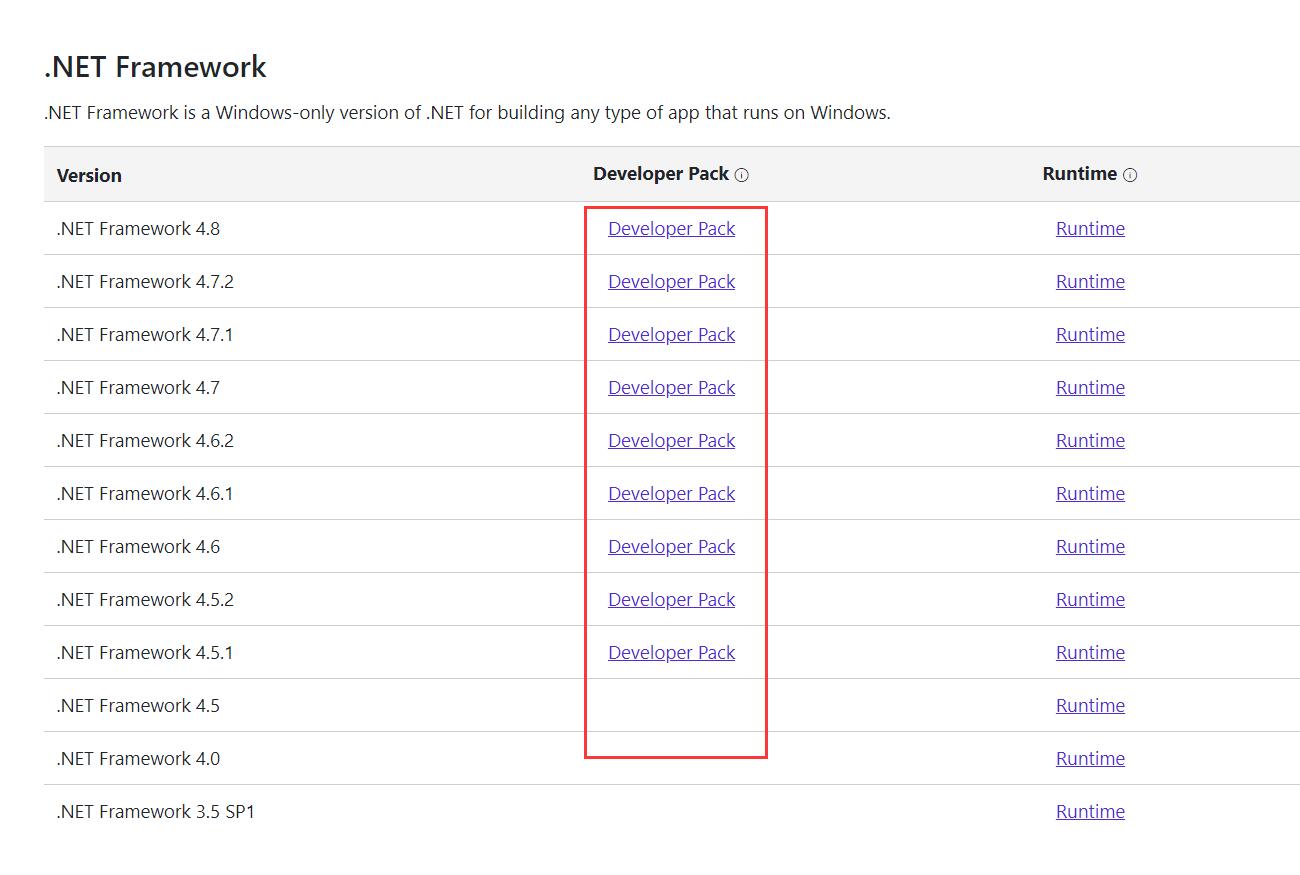Image resolution: width=1300 pixels, height=875 pixels.
Task: Open Runtime link for .NET Framework 4.6.1
Action: click(1090, 494)
